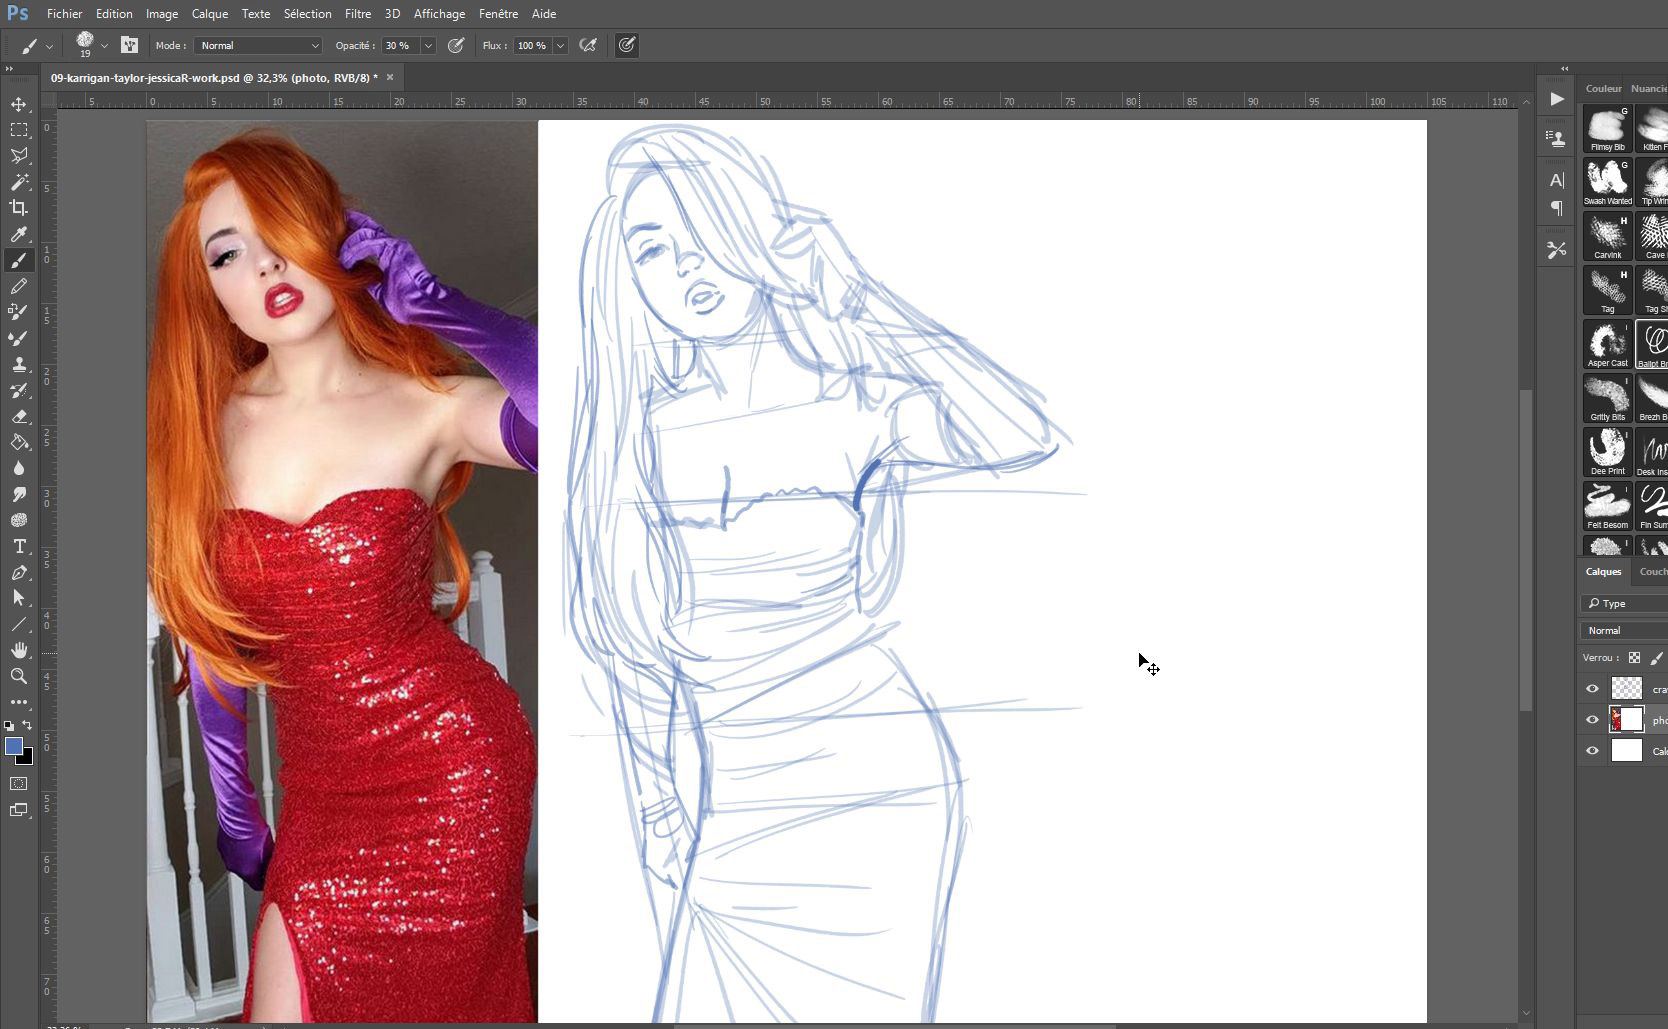
Task: Expand the collapsed panel dock arrows
Action: tap(1565, 69)
